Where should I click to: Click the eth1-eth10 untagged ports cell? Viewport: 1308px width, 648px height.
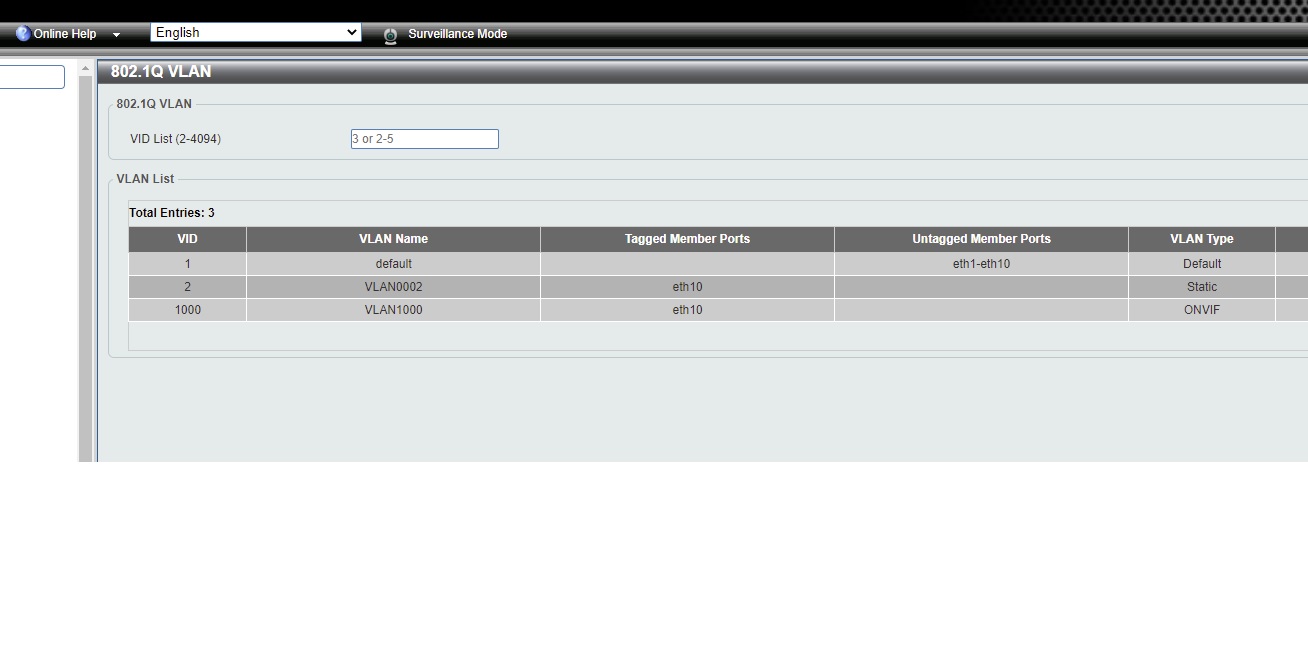(x=981, y=264)
